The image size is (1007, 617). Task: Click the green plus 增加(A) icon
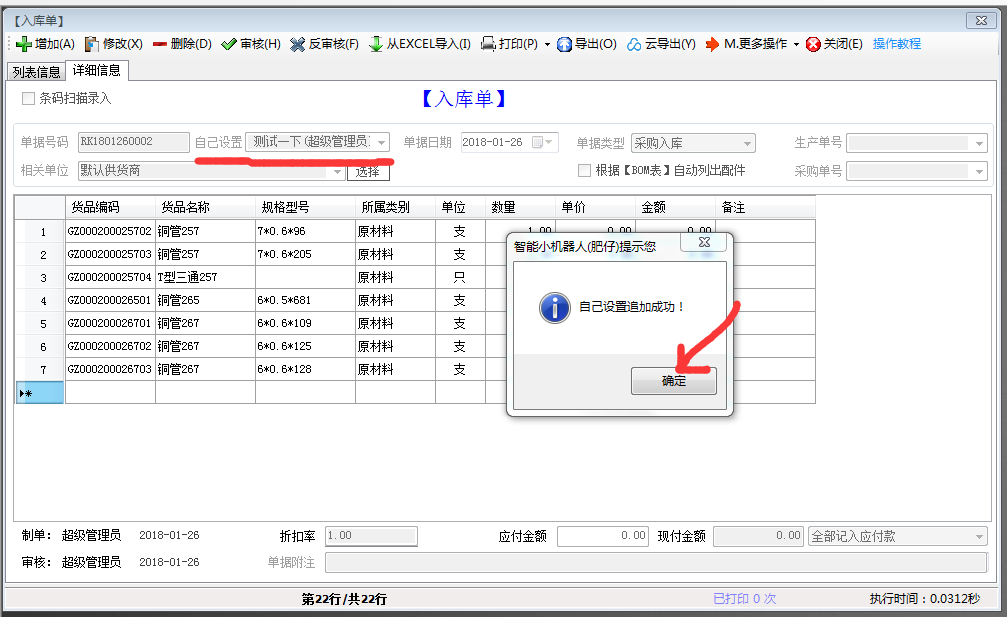click(x=24, y=44)
